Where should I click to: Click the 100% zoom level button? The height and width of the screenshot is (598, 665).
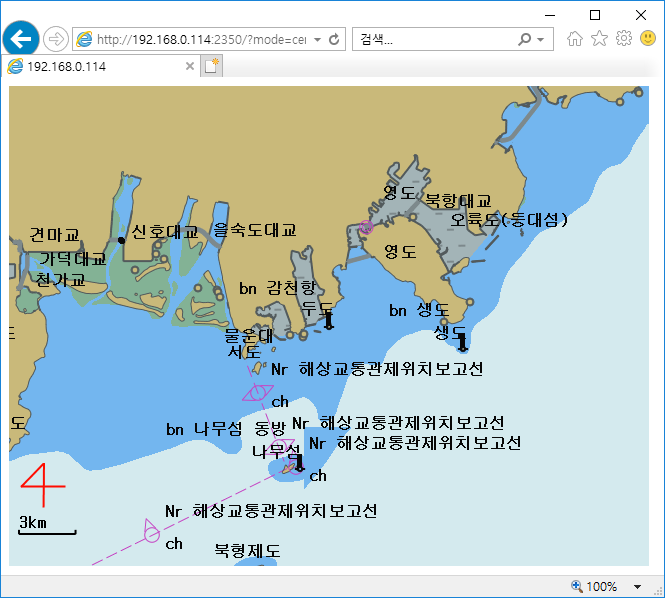595,586
